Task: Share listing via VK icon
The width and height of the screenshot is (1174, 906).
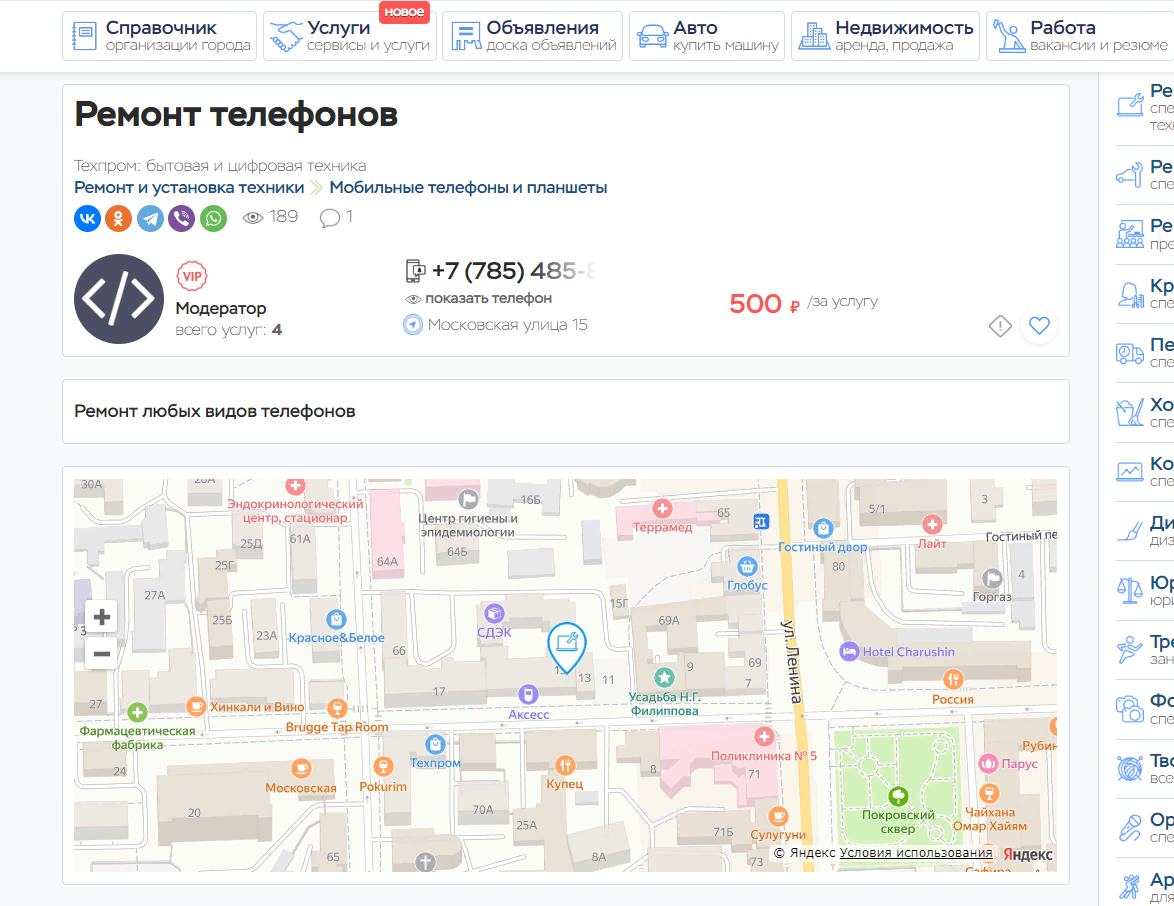Action: click(87, 219)
